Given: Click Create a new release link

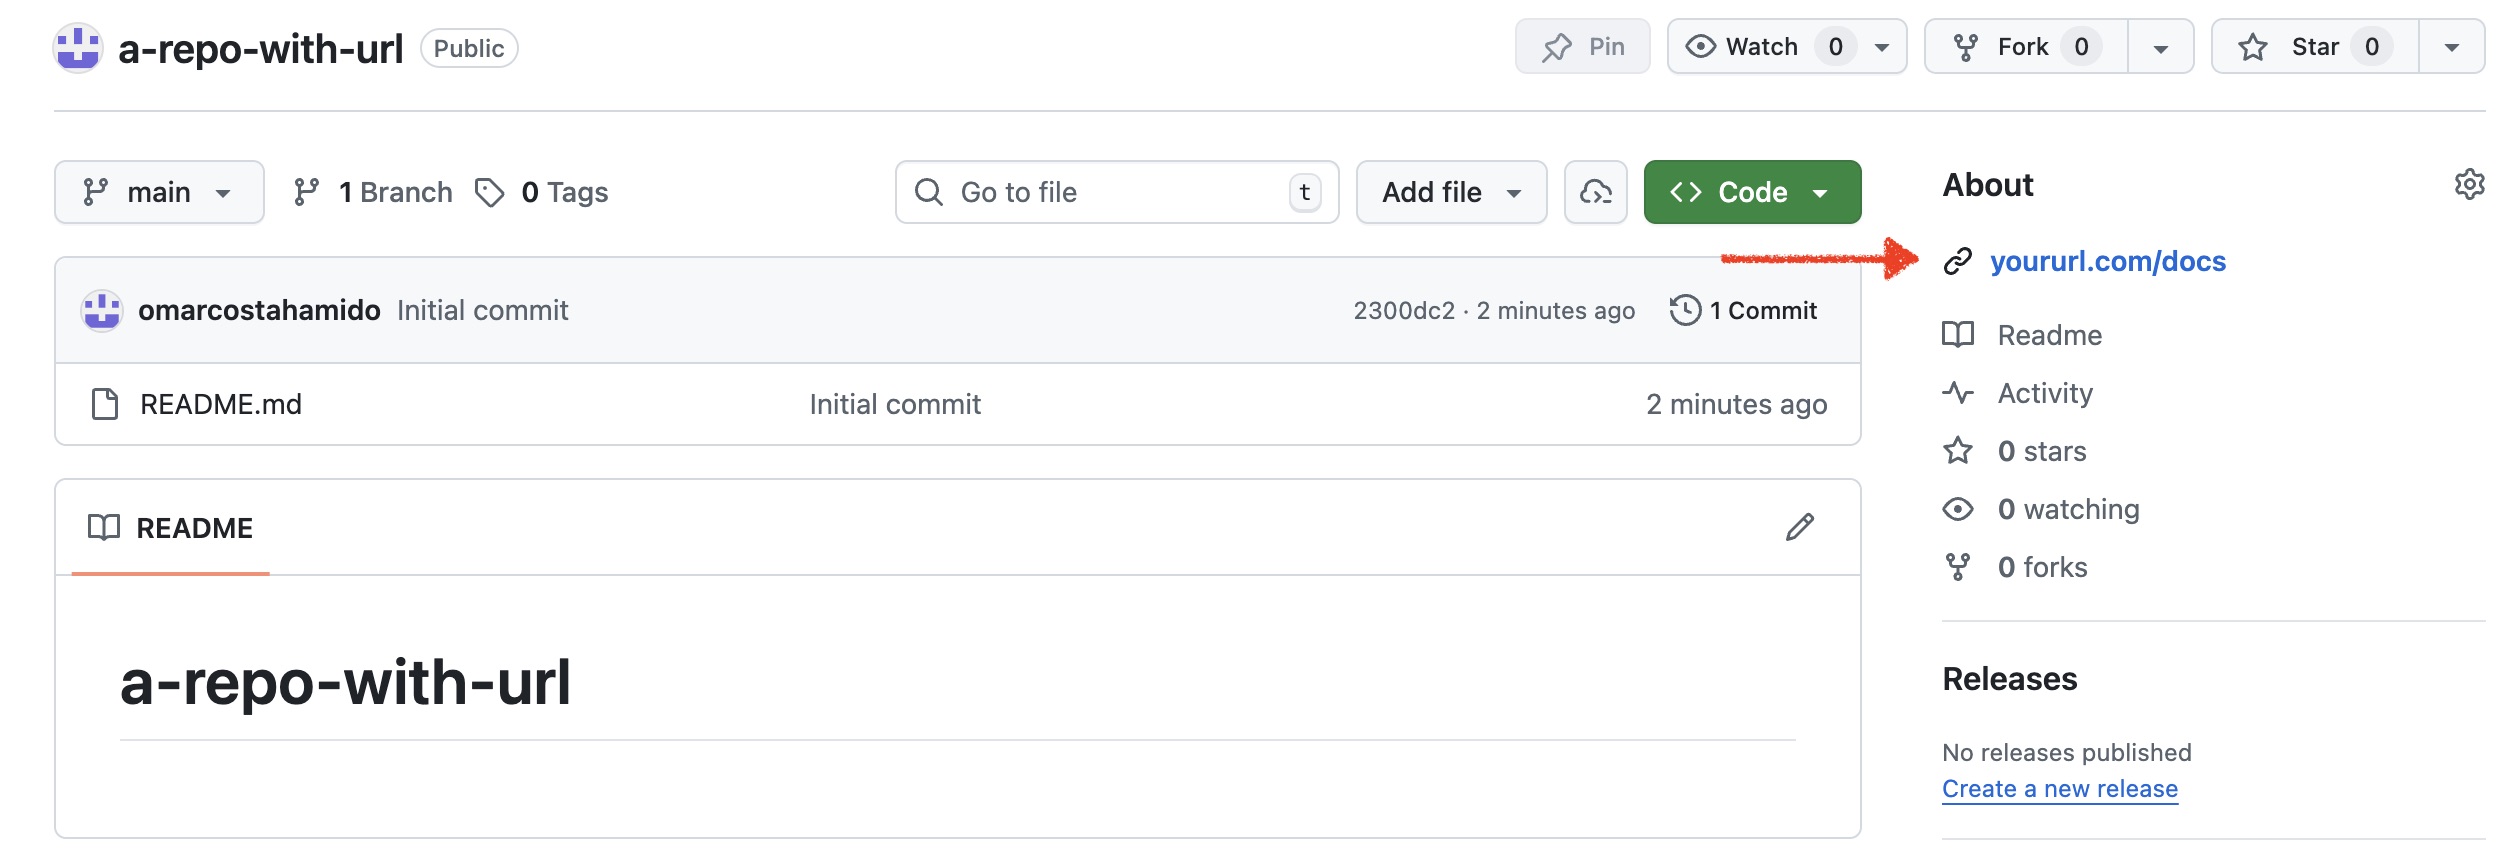Looking at the screenshot, I should (x=2060, y=789).
